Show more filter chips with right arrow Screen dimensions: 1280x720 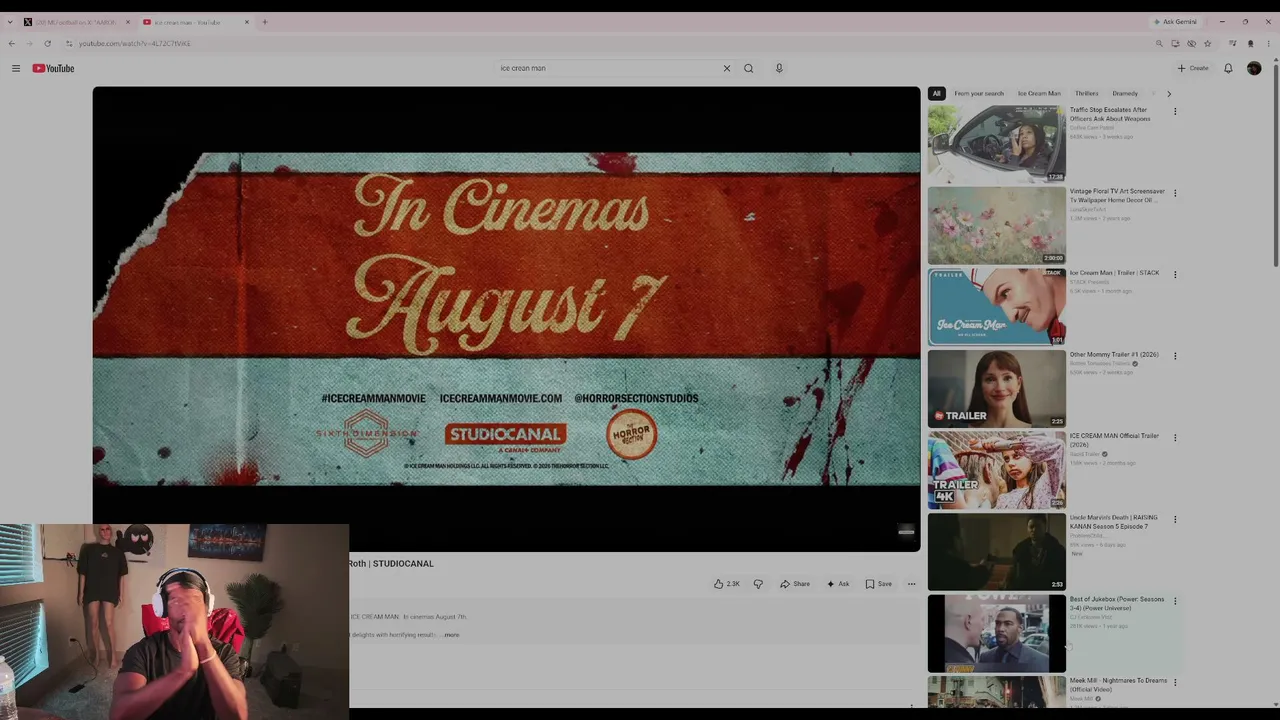(x=1168, y=94)
